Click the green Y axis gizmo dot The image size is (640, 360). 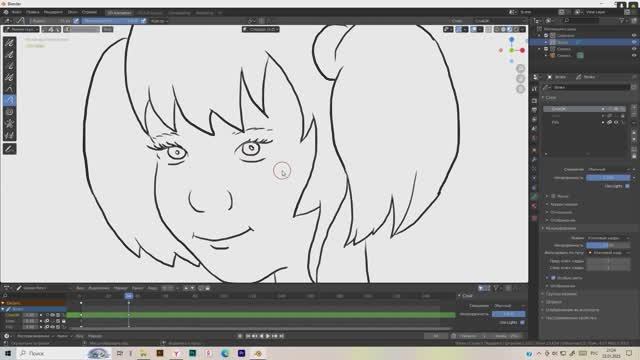[x=511, y=50]
